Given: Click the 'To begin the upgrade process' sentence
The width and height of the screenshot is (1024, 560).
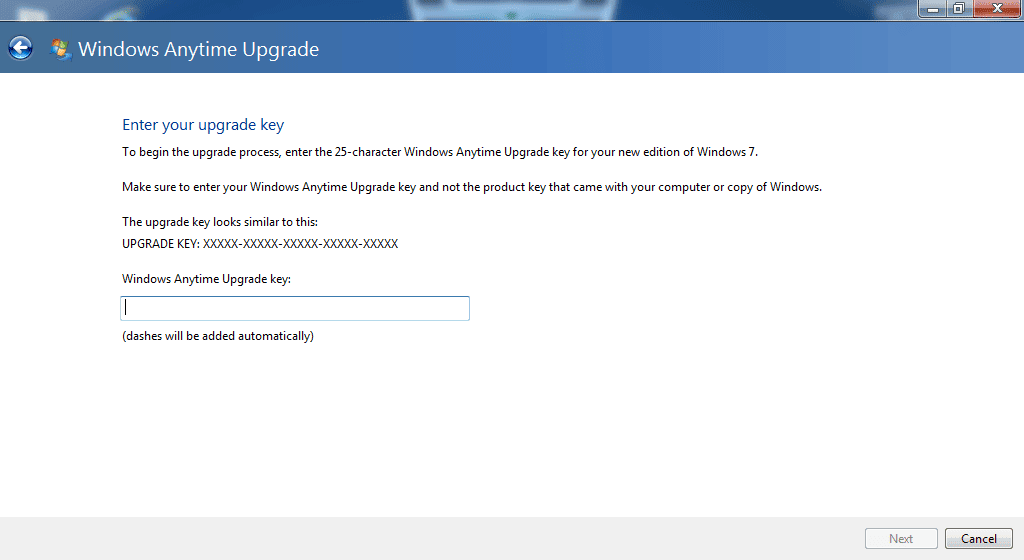Looking at the screenshot, I should tap(440, 152).
